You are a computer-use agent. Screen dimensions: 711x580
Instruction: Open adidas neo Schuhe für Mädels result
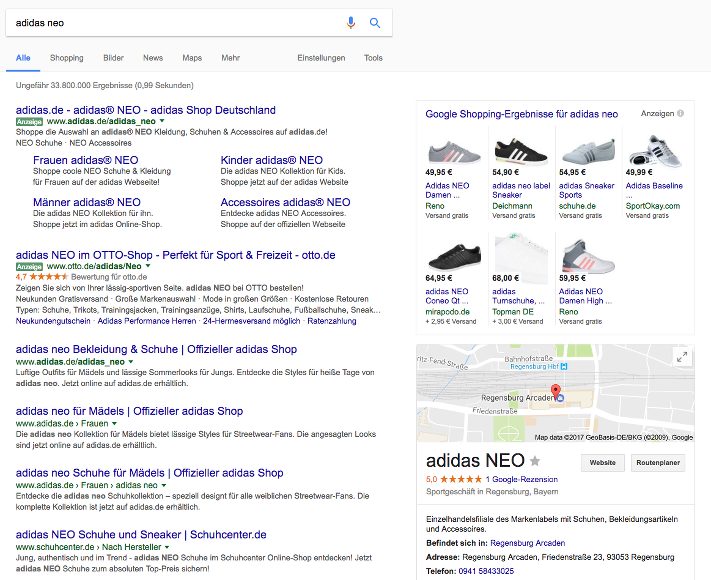150,473
